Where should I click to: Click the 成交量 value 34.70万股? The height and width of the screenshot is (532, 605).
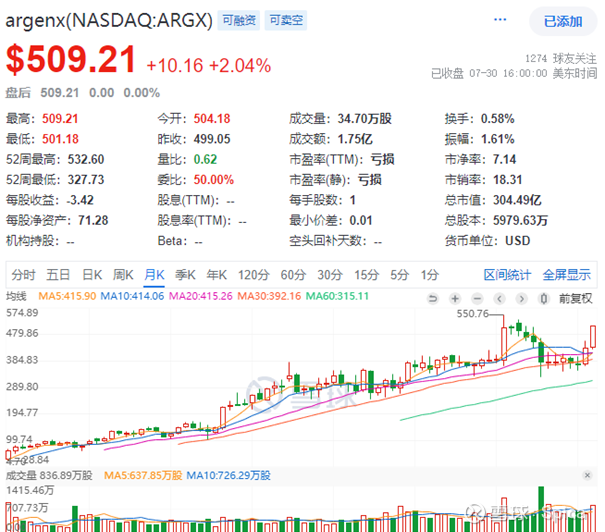coord(365,119)
